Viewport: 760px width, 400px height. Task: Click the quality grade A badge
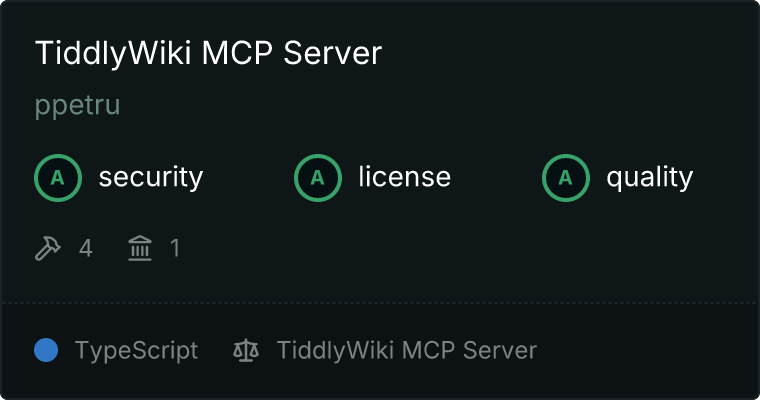tap(566, 178)
